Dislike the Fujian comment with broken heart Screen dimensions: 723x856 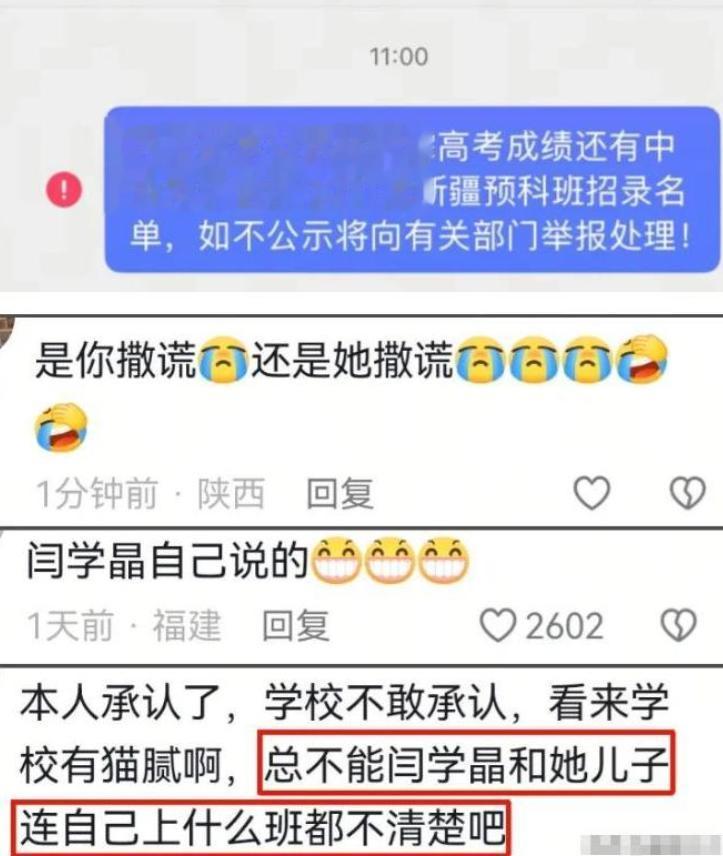(679, 625)
